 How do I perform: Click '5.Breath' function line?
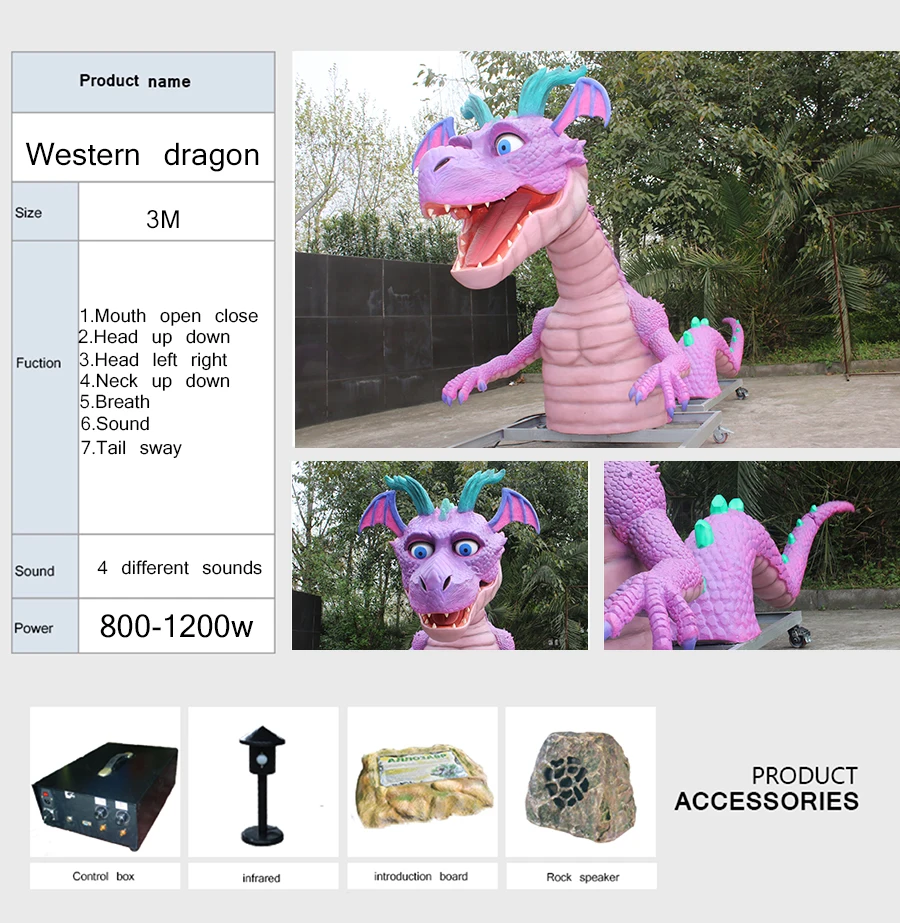[115, 402]
